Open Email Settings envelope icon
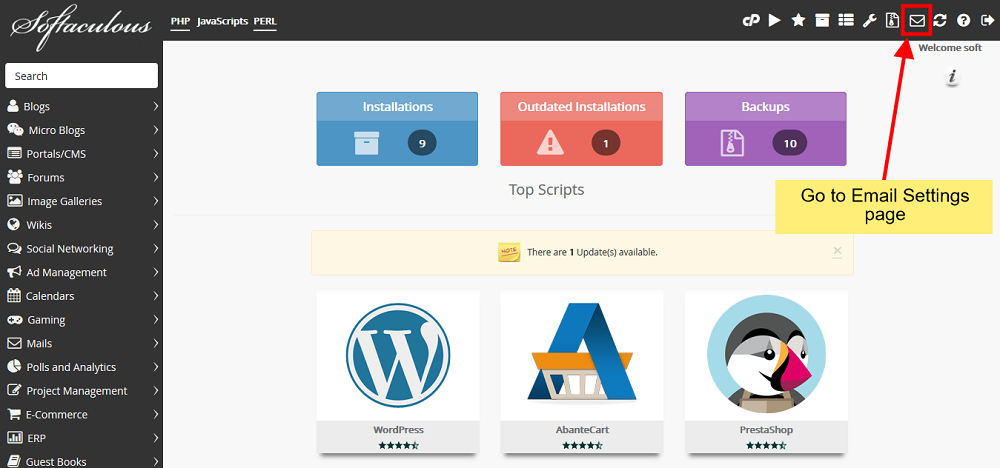The image size is (1000, 468). coord(916,20)
